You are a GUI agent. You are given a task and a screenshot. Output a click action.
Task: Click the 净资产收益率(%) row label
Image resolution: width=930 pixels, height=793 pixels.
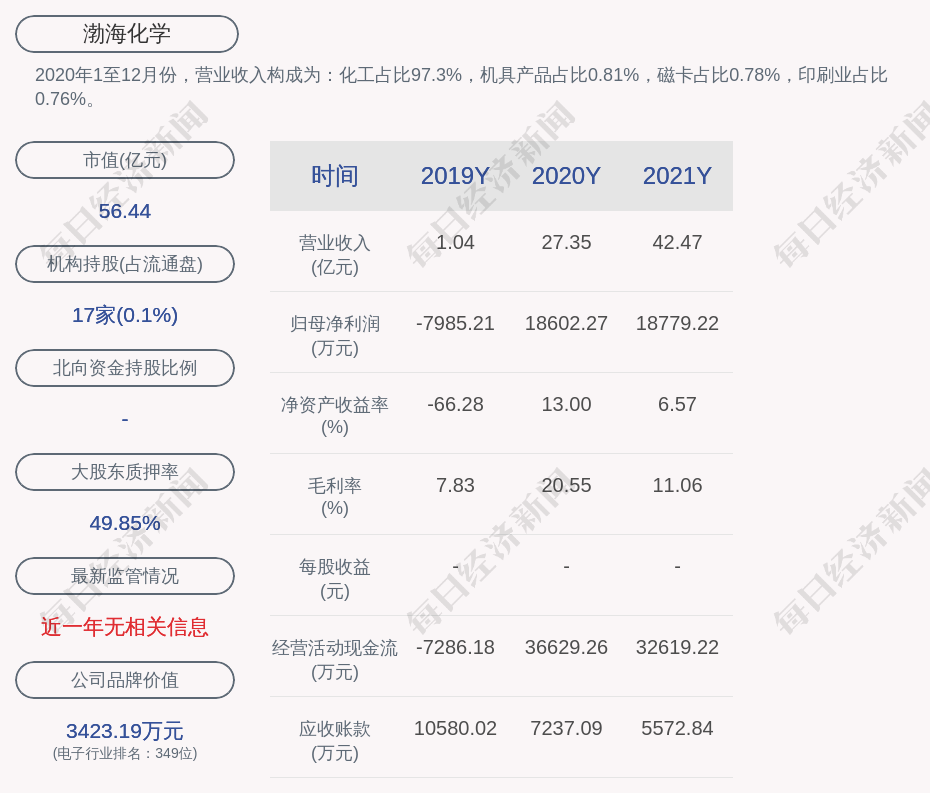(335, 416)
